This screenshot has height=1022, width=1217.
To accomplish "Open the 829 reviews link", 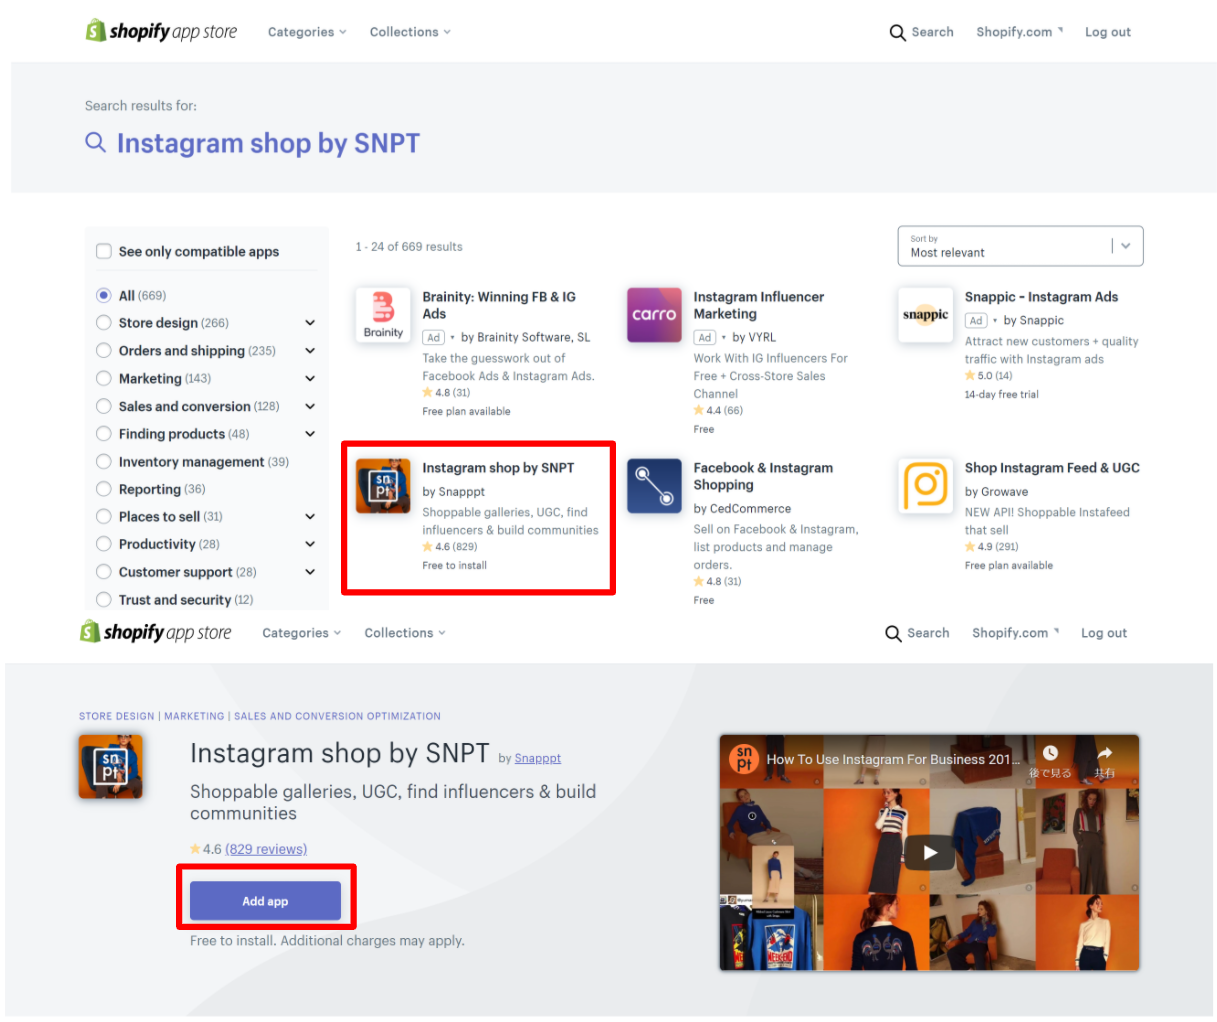I will click(x=266, y=849).
